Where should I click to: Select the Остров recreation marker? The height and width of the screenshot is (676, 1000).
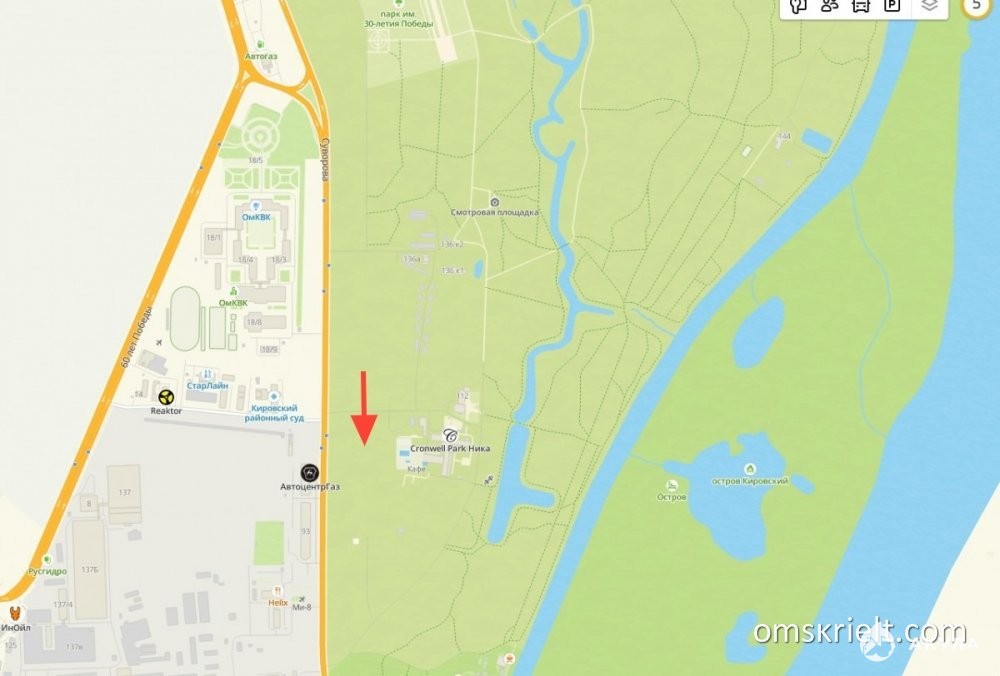coord(672,486)
